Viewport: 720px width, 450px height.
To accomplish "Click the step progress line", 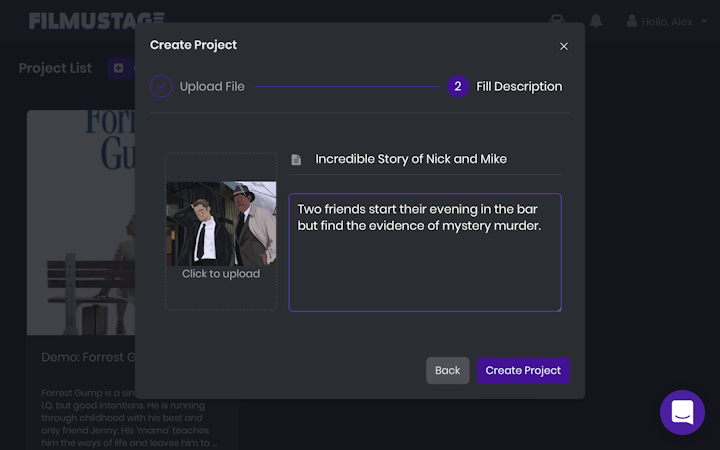I will (346, 87).
